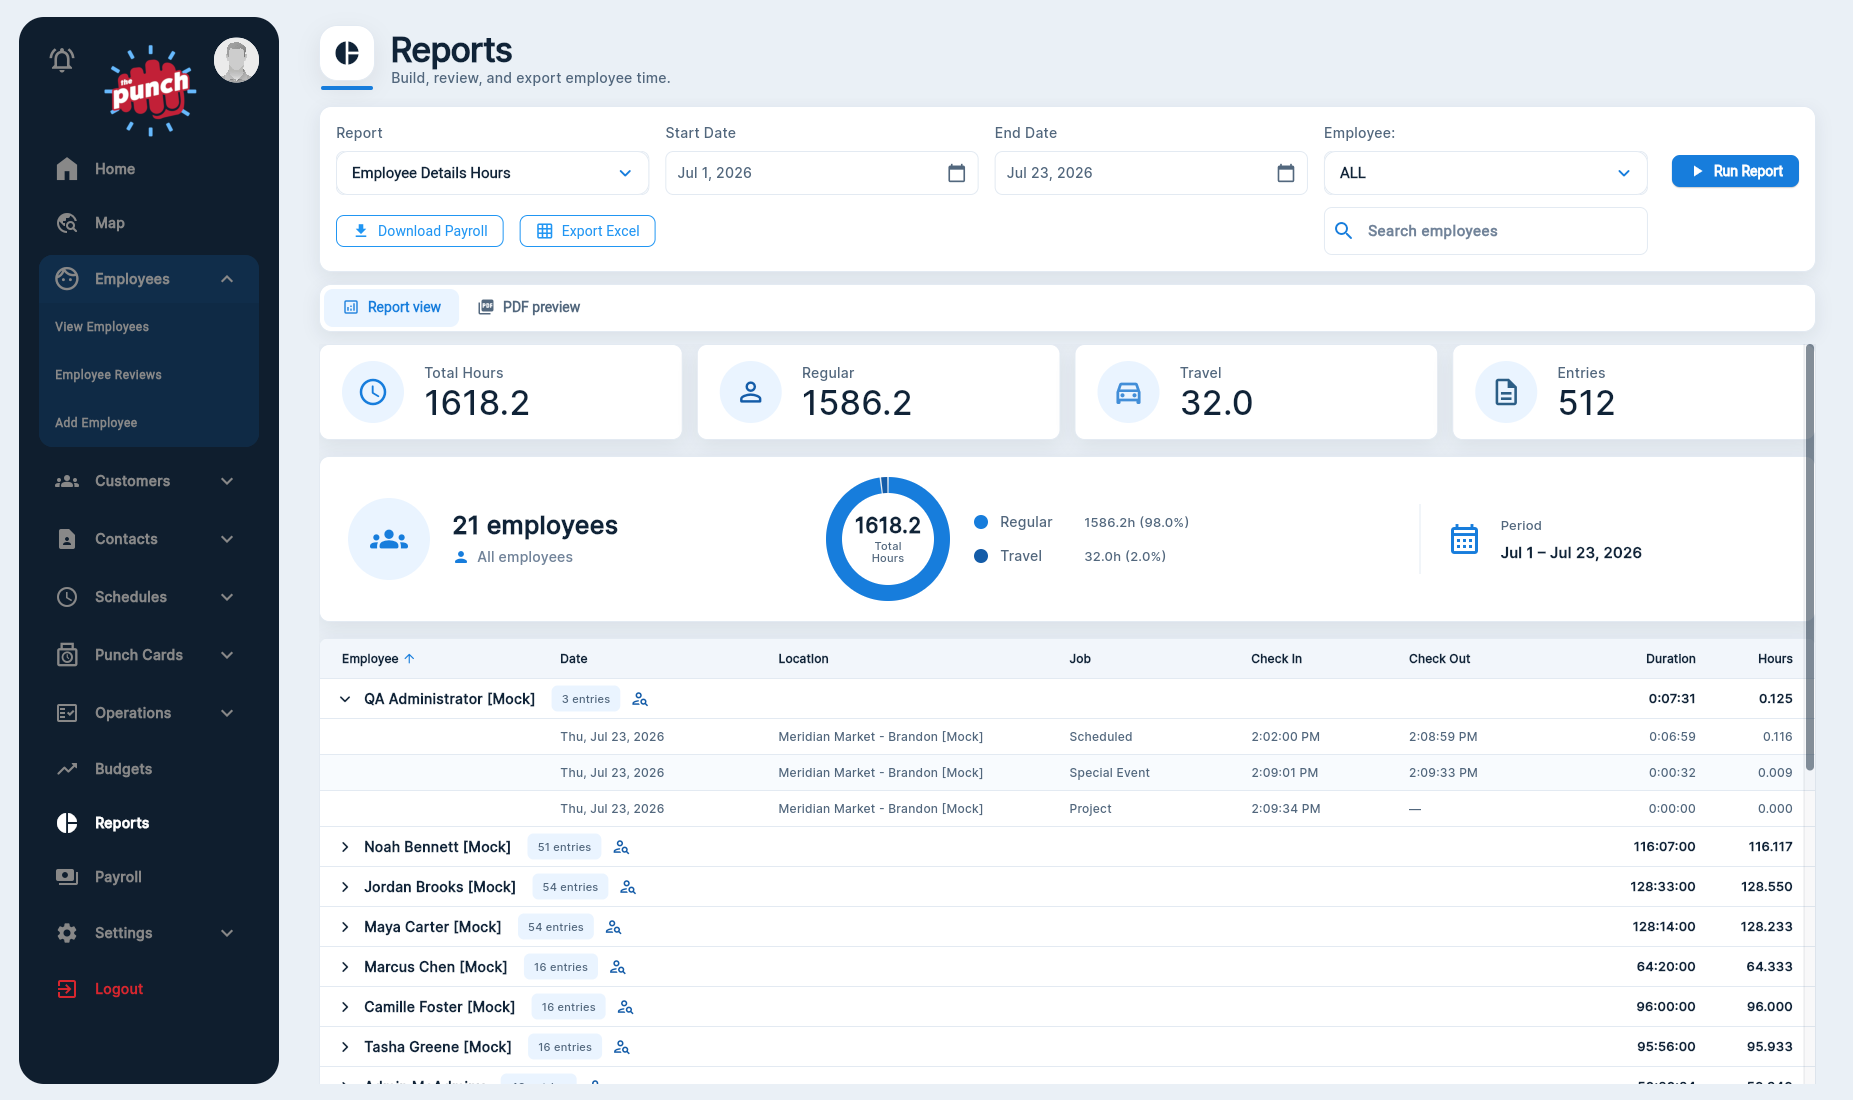The height and width of the screenshot is (1100, 1853).
Task: Click Download Payroll button
Action: click(x=420, y=231)
